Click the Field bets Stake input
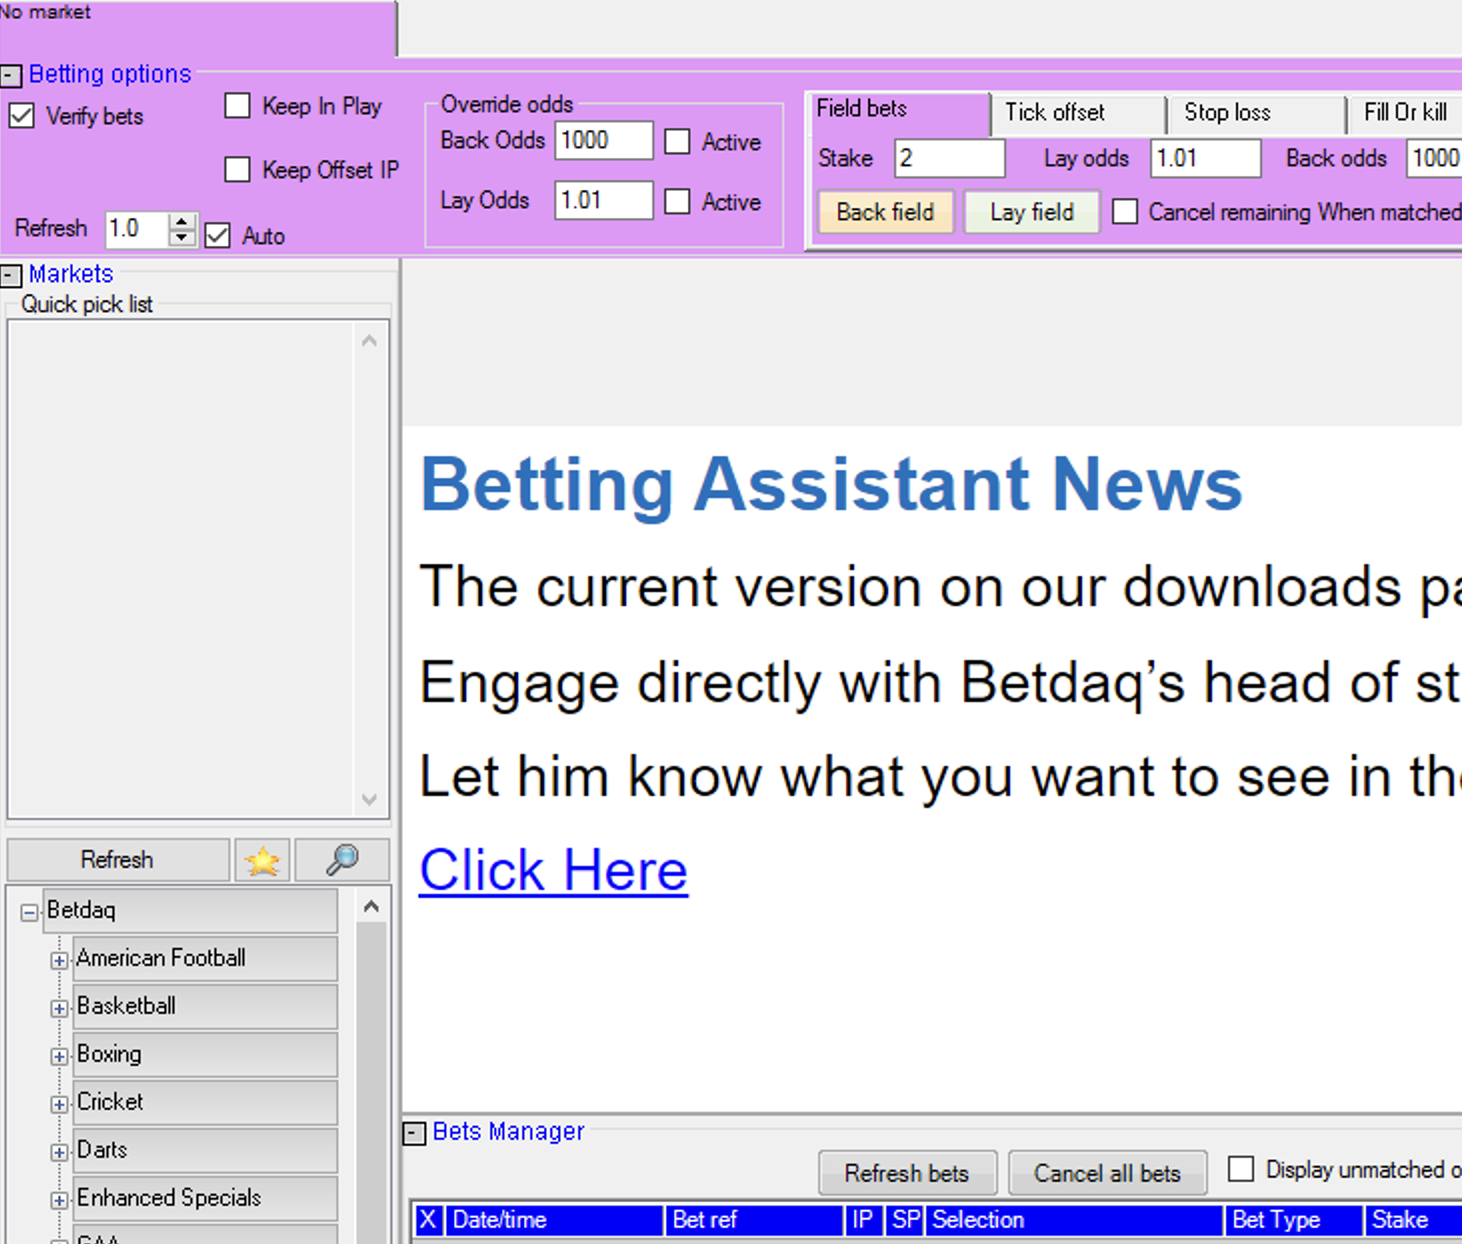 pos(948,158)
